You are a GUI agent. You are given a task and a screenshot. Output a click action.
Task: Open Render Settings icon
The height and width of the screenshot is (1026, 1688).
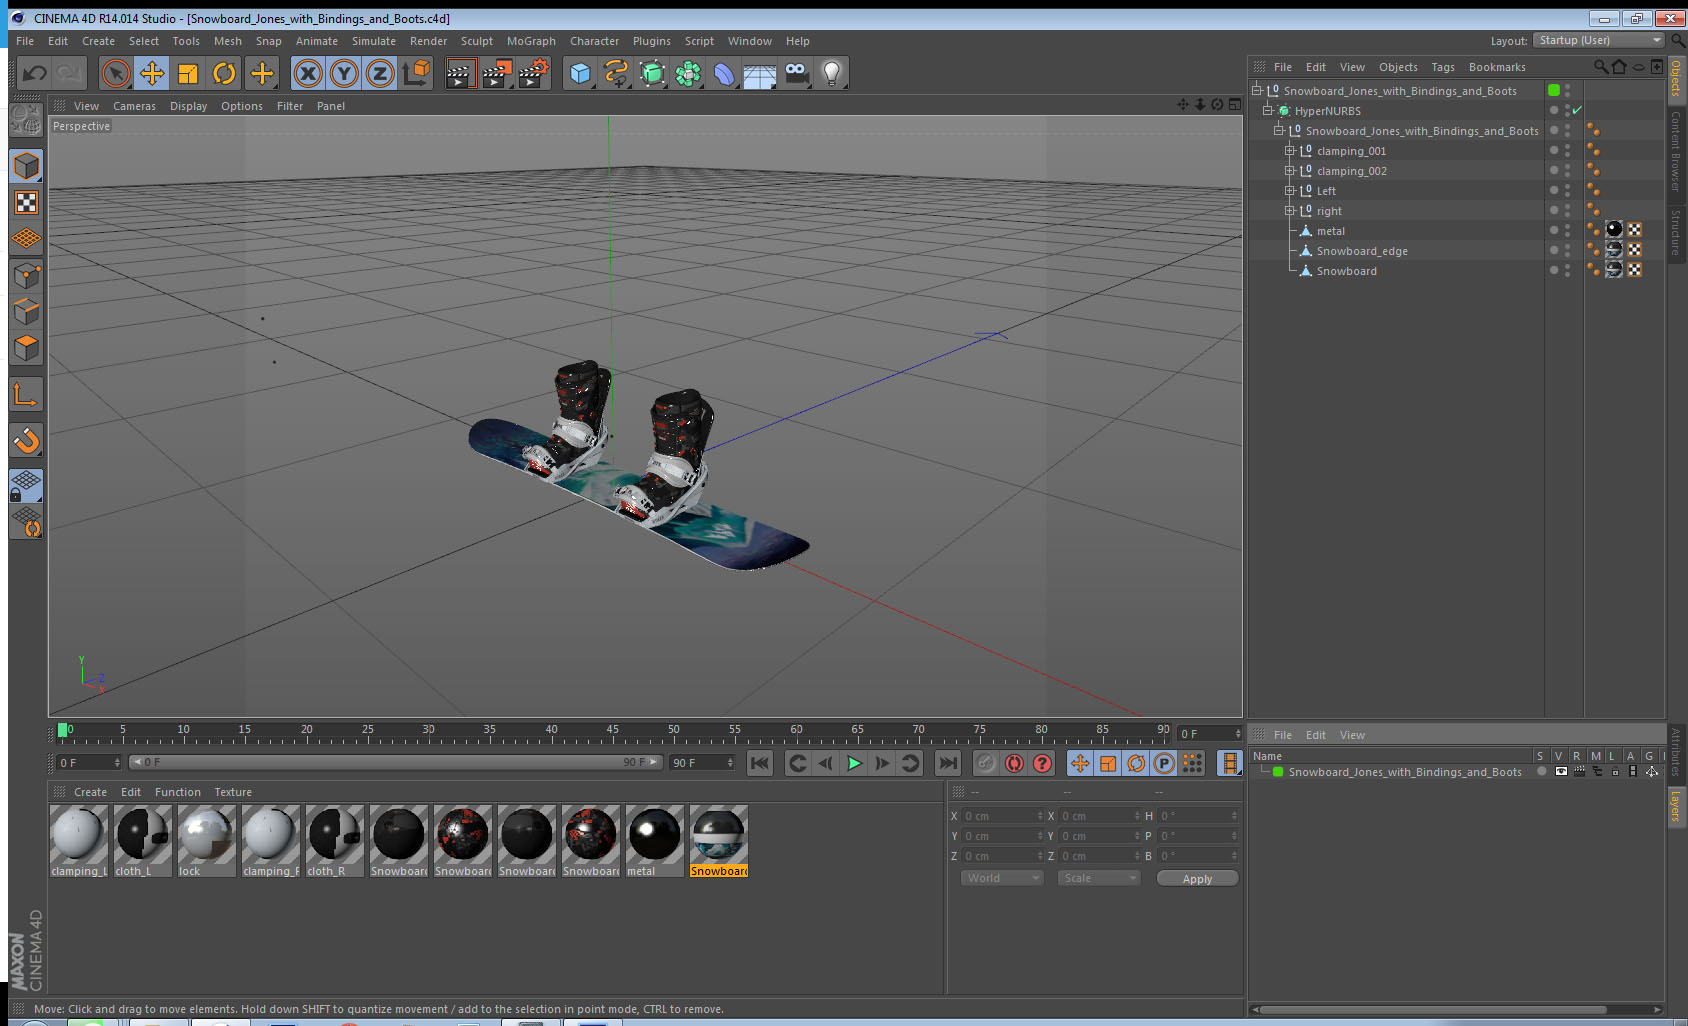(x=534, y=73)
